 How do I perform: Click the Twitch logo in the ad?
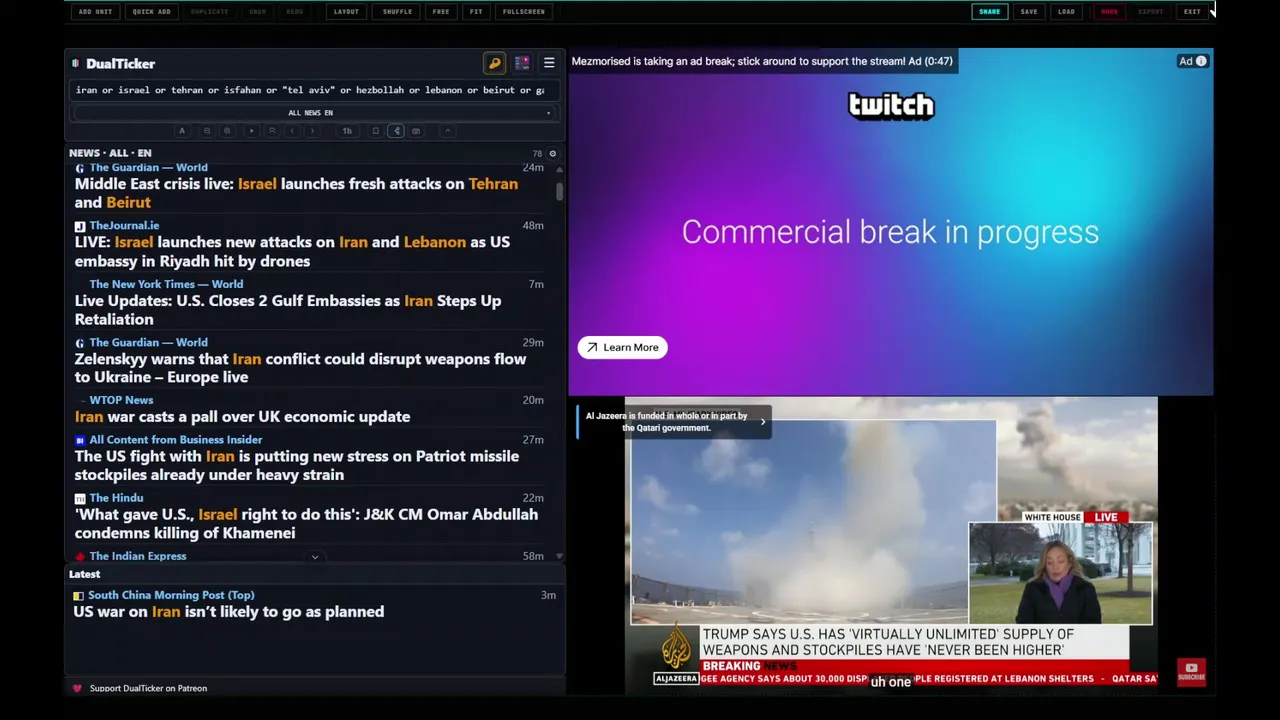pos(891,105)
